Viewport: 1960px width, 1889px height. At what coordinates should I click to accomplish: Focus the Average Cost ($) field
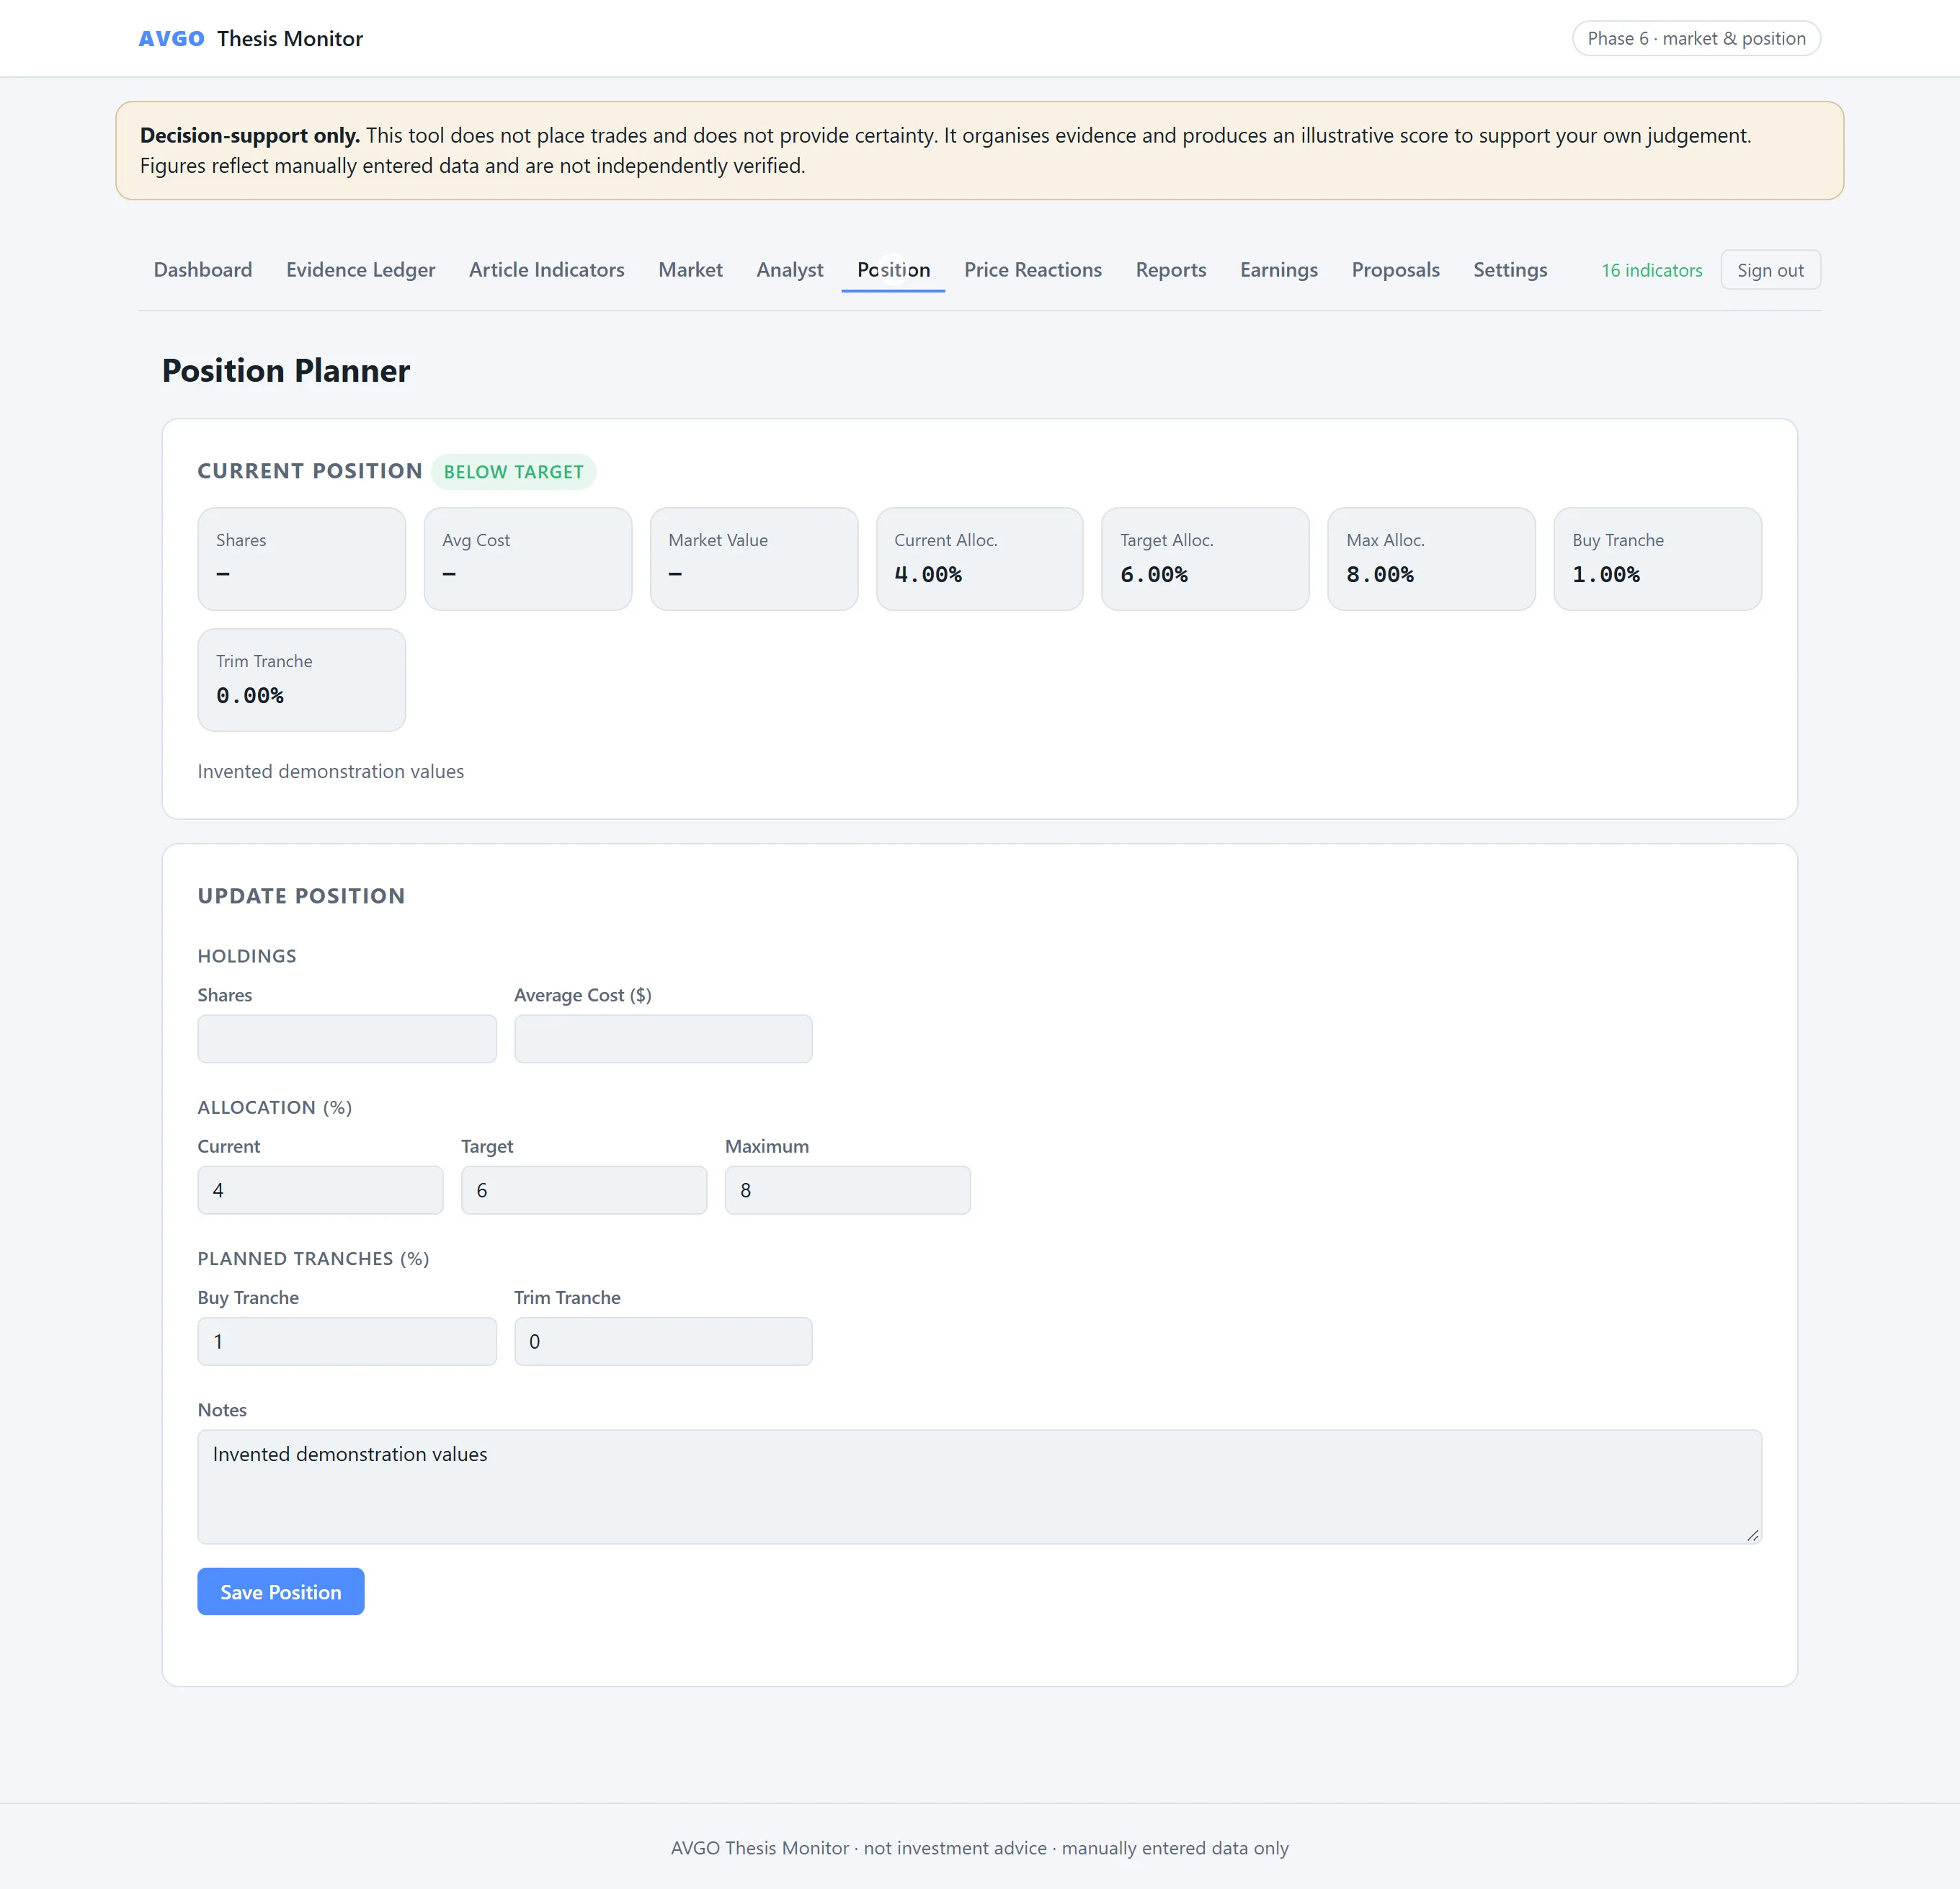click(x=663, y=1039)
